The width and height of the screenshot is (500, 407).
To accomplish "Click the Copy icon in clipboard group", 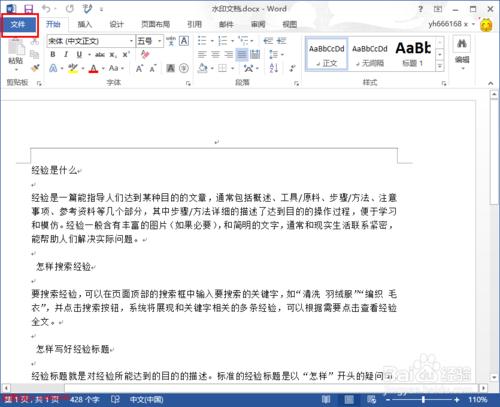I will click(35, 54).
